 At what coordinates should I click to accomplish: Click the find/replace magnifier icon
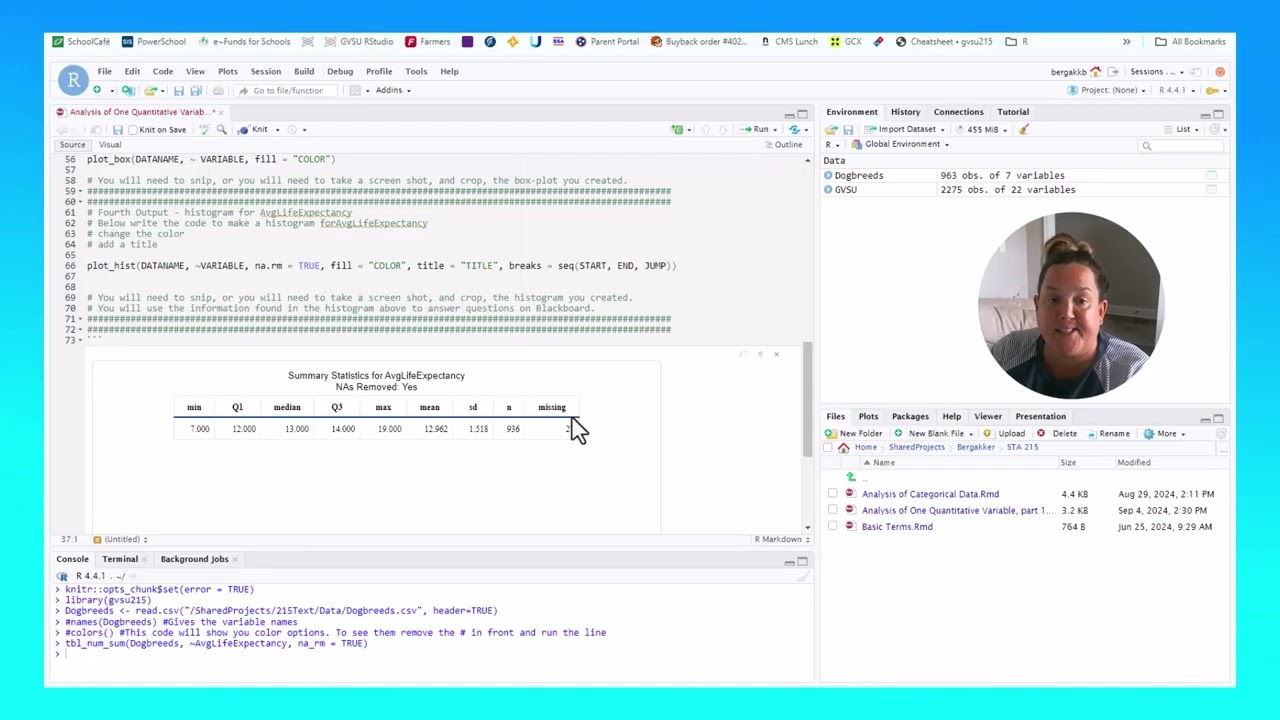(222, 129)
